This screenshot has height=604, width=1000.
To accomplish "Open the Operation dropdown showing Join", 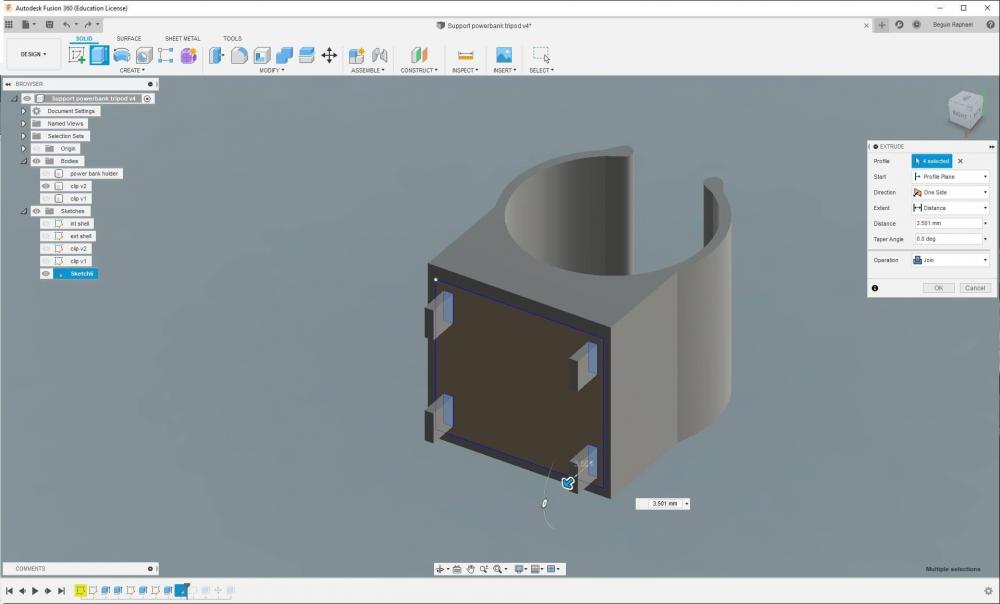I will (949, 260).
